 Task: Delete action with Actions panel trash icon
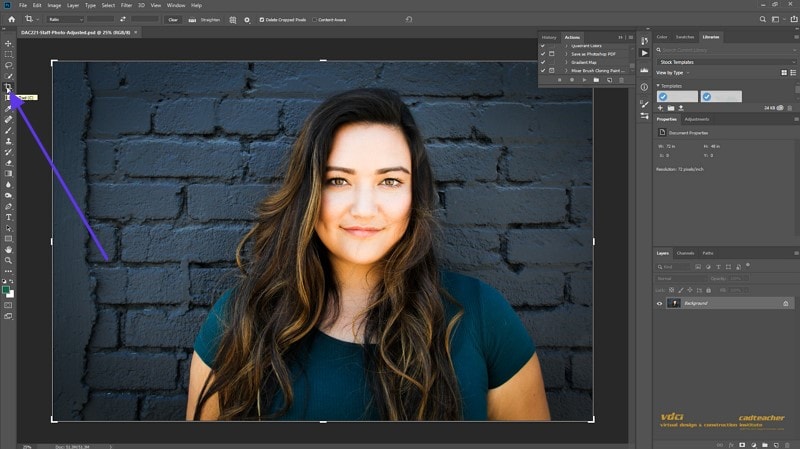(x=621, y=80)
